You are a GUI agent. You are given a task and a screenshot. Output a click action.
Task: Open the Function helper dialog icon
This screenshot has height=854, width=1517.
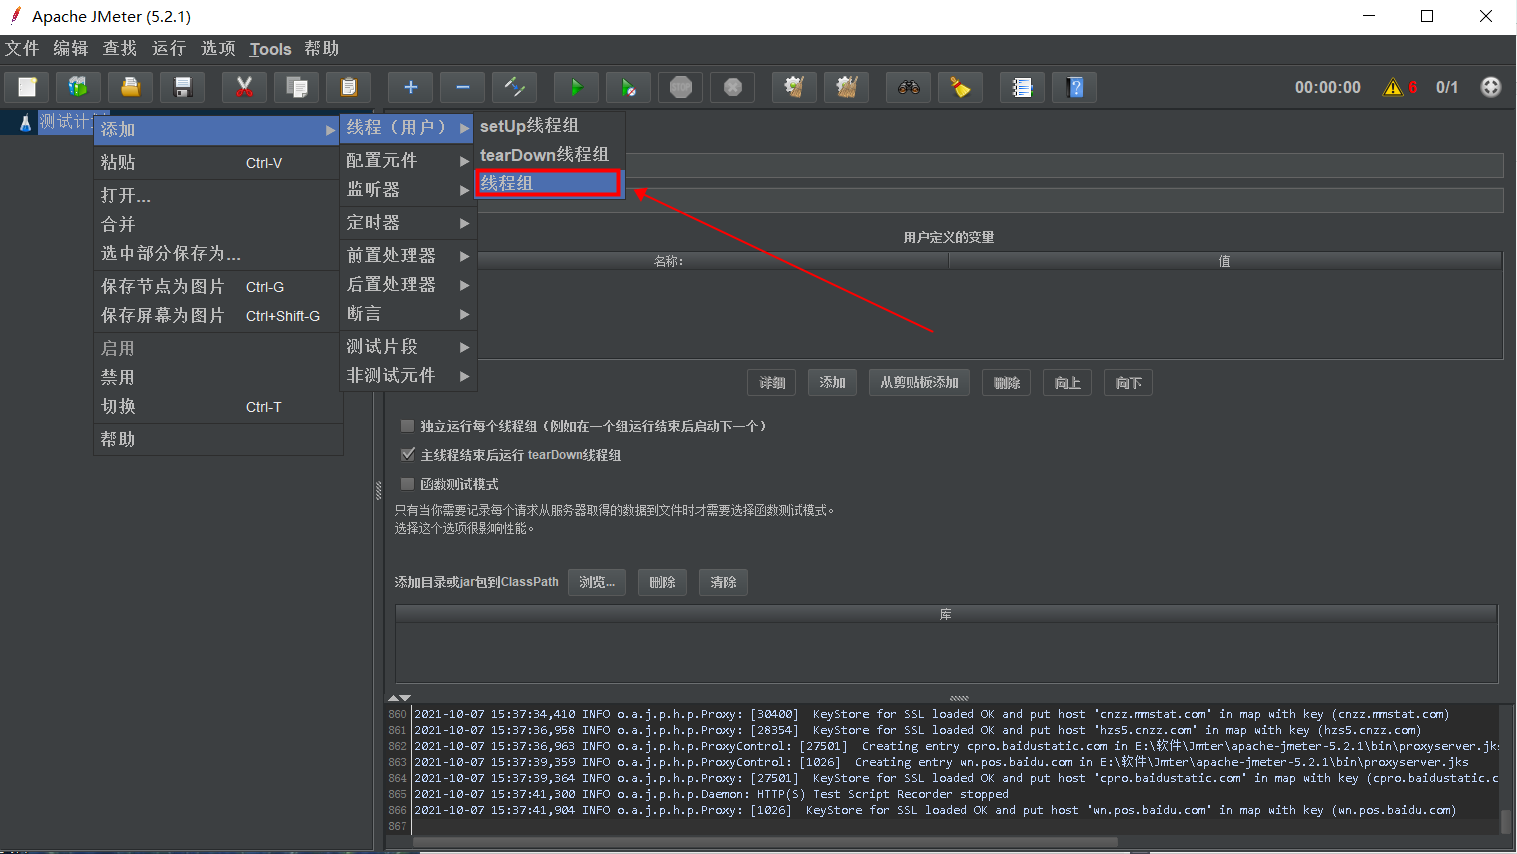point(1022,87)
